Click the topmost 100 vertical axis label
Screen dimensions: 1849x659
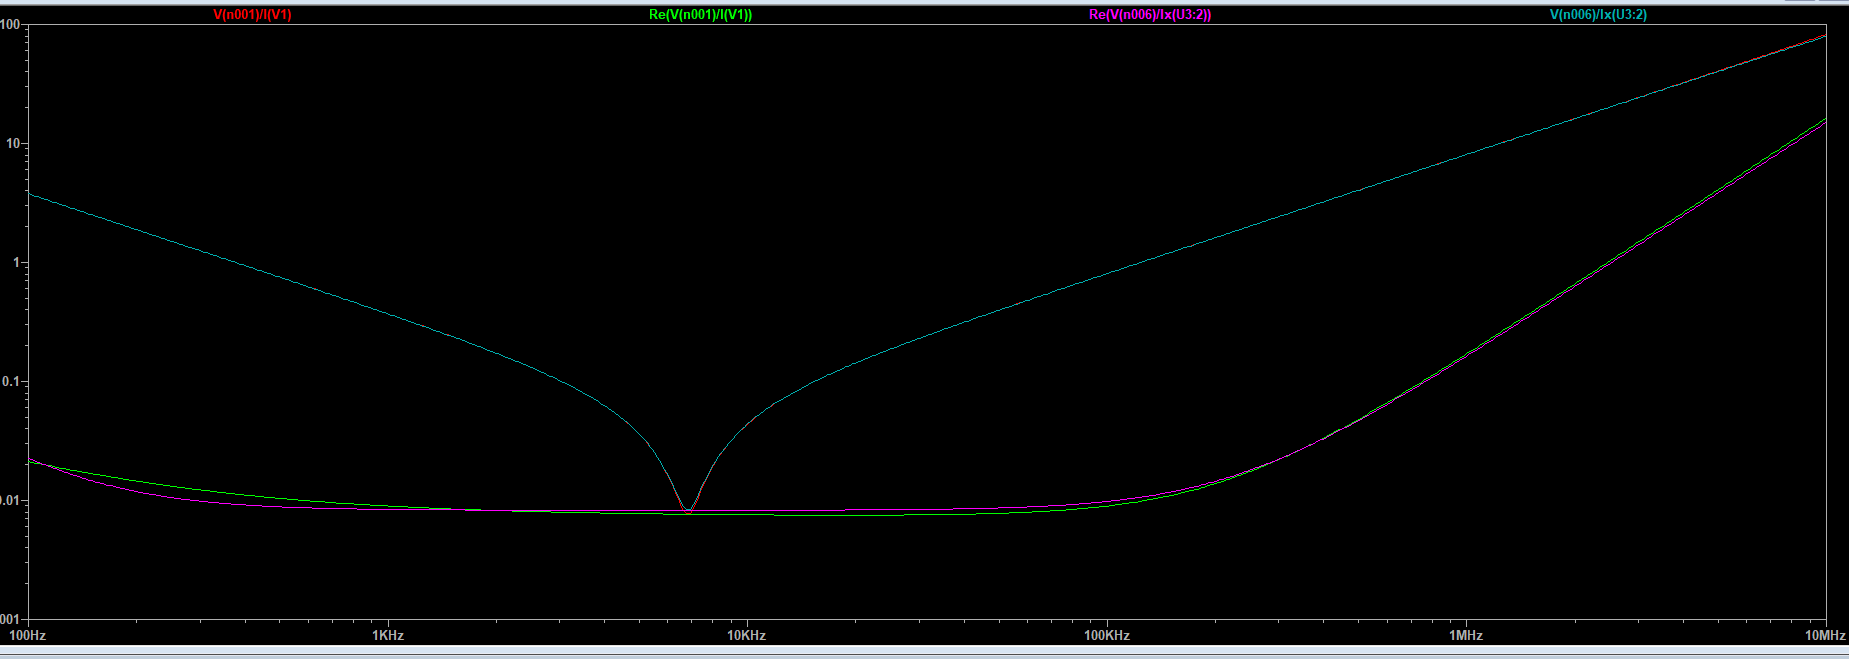[x=11, y=25]
